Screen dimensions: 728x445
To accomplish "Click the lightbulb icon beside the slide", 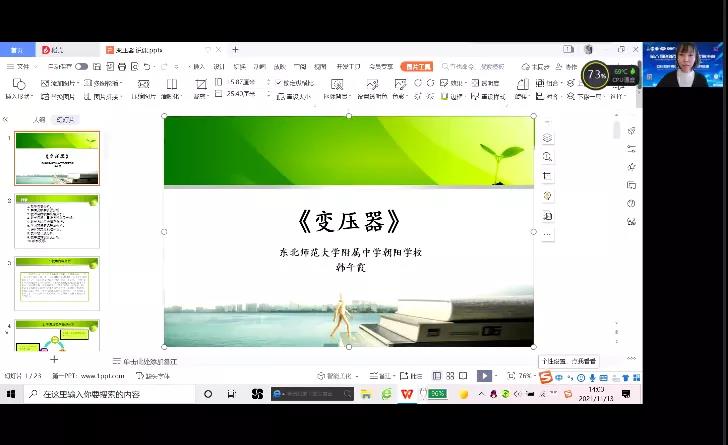I will pos(547,196).
